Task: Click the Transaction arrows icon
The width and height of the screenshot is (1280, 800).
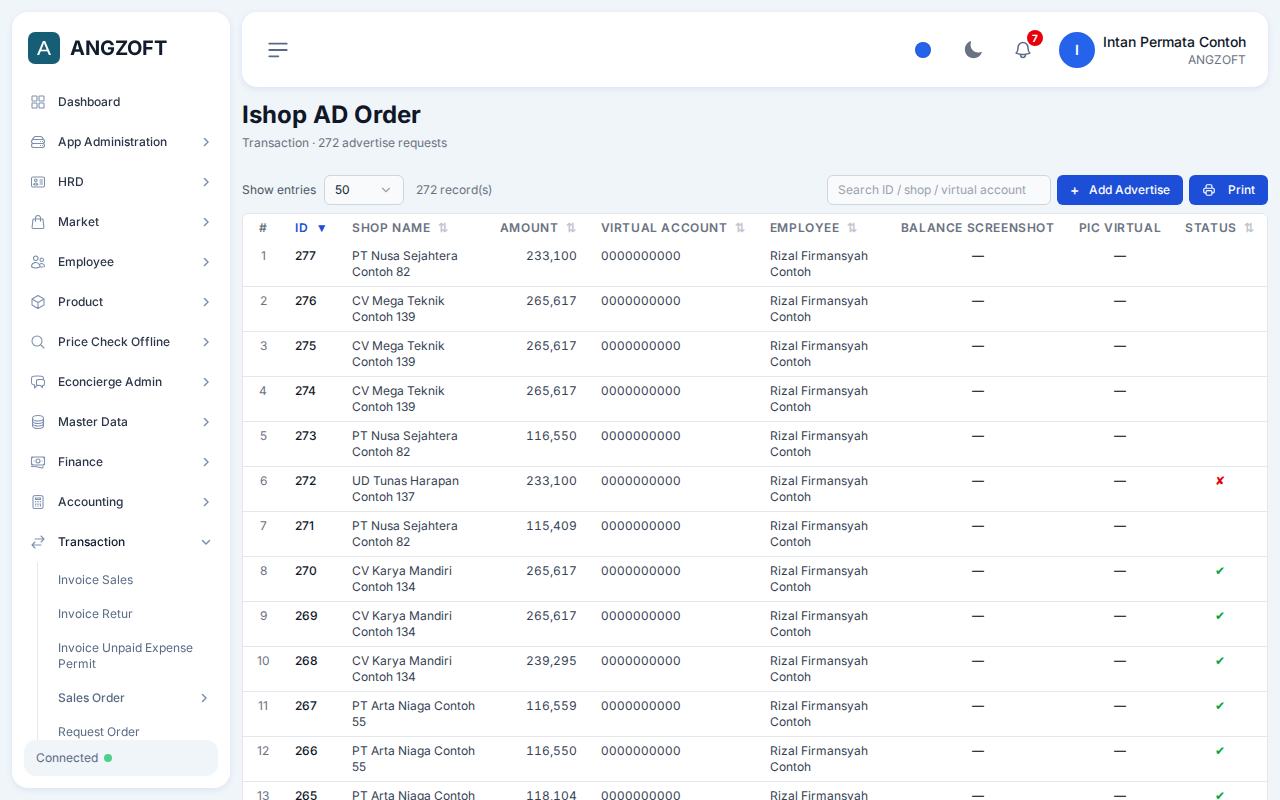Action: (38, 542)
